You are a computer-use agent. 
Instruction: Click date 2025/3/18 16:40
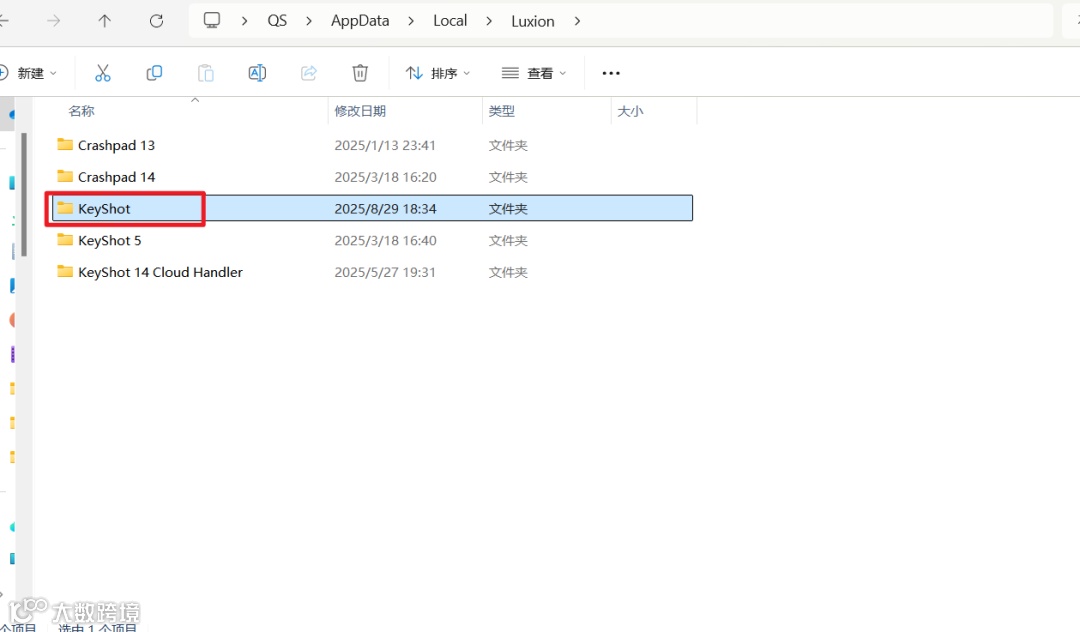click(385, 240)
